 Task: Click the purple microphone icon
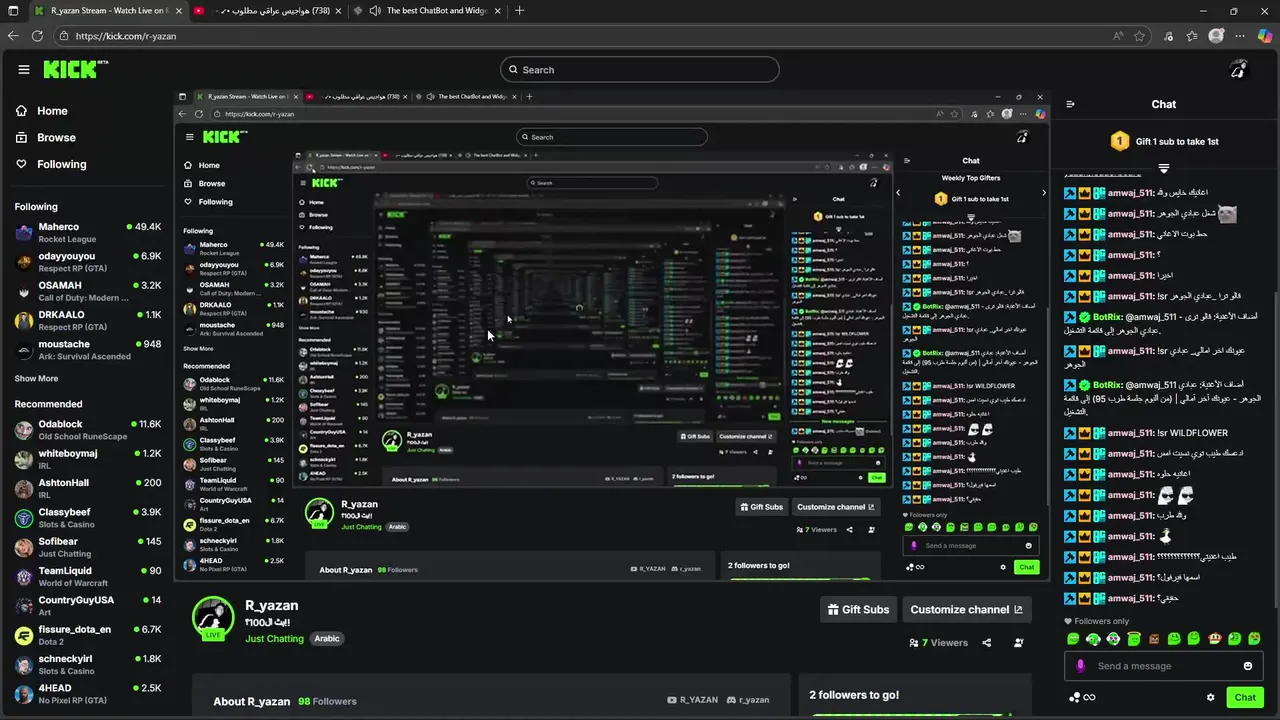pos(1080,666)
